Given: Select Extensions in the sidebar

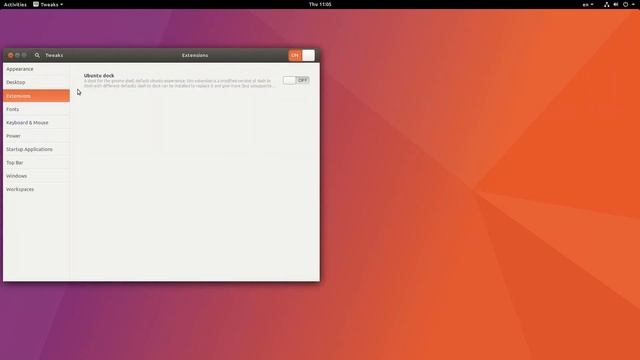Looking at the screenshot, I should [36, 96].
